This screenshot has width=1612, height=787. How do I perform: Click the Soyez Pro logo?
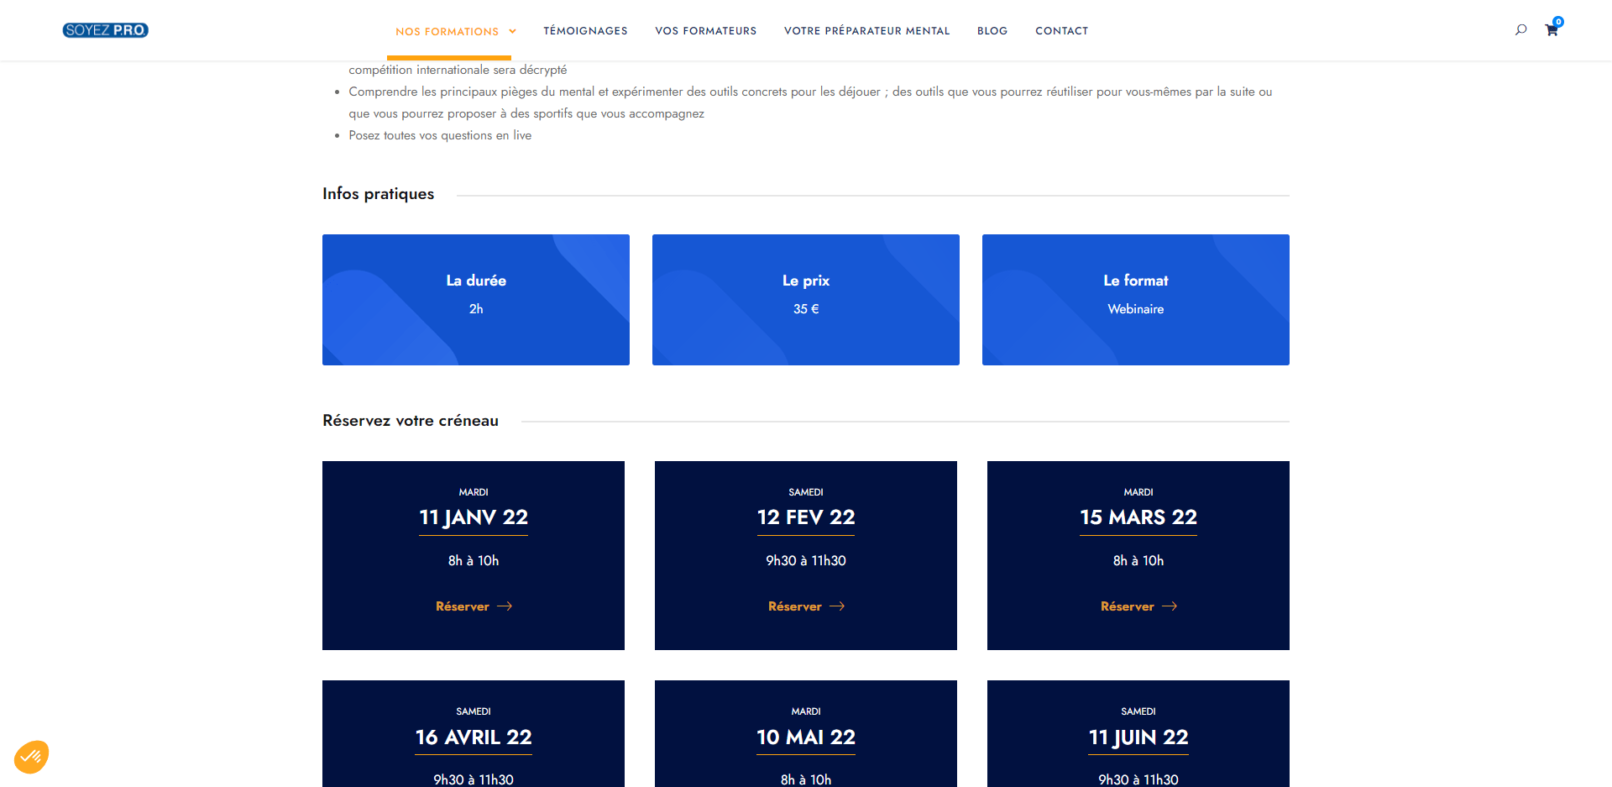105,30
